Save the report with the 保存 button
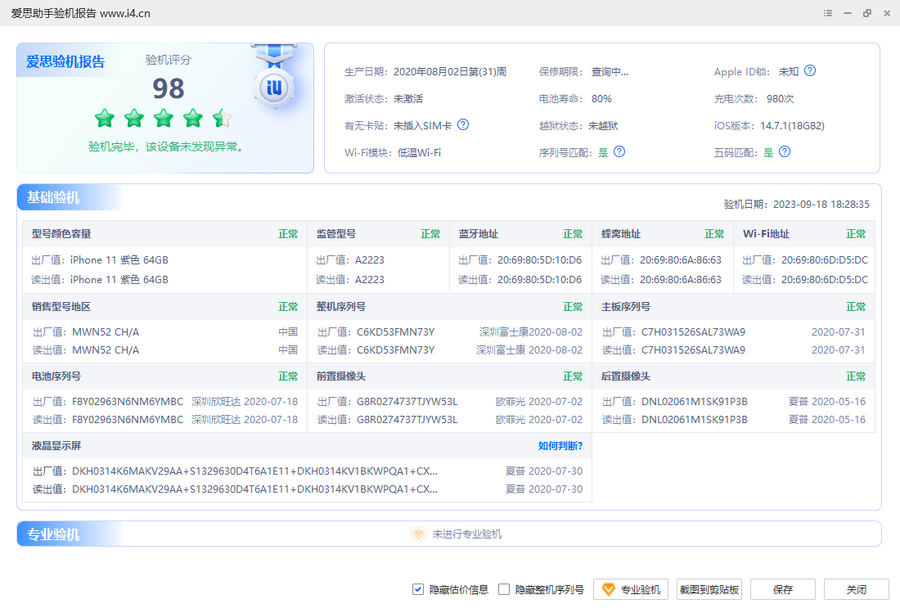900x613 pixels. click(x=783, y=589)
